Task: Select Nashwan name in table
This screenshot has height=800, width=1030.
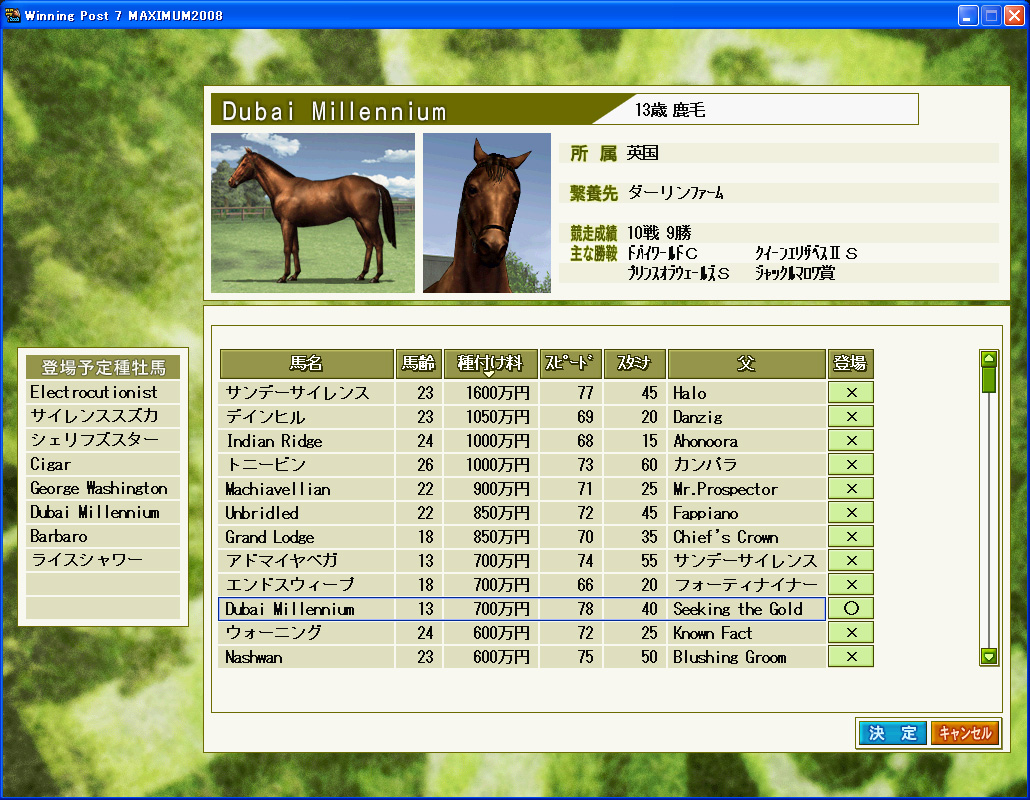Action: coord(306,656)
